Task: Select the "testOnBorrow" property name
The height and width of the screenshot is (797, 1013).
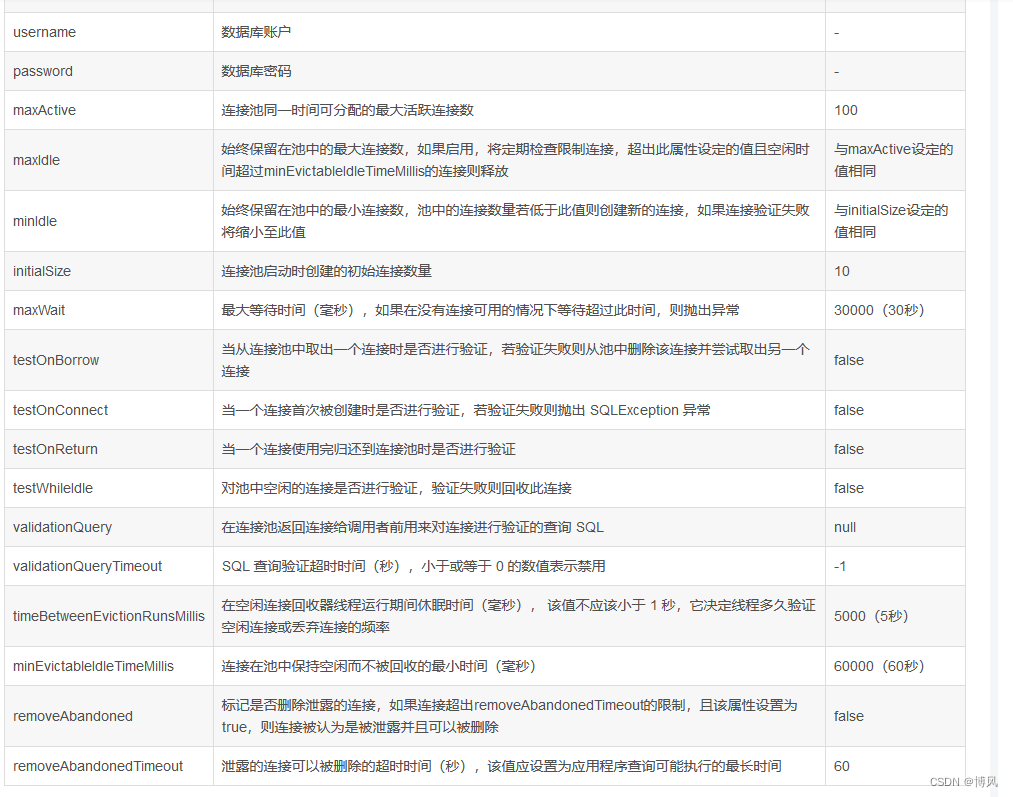Action: [x=56, y=360]
